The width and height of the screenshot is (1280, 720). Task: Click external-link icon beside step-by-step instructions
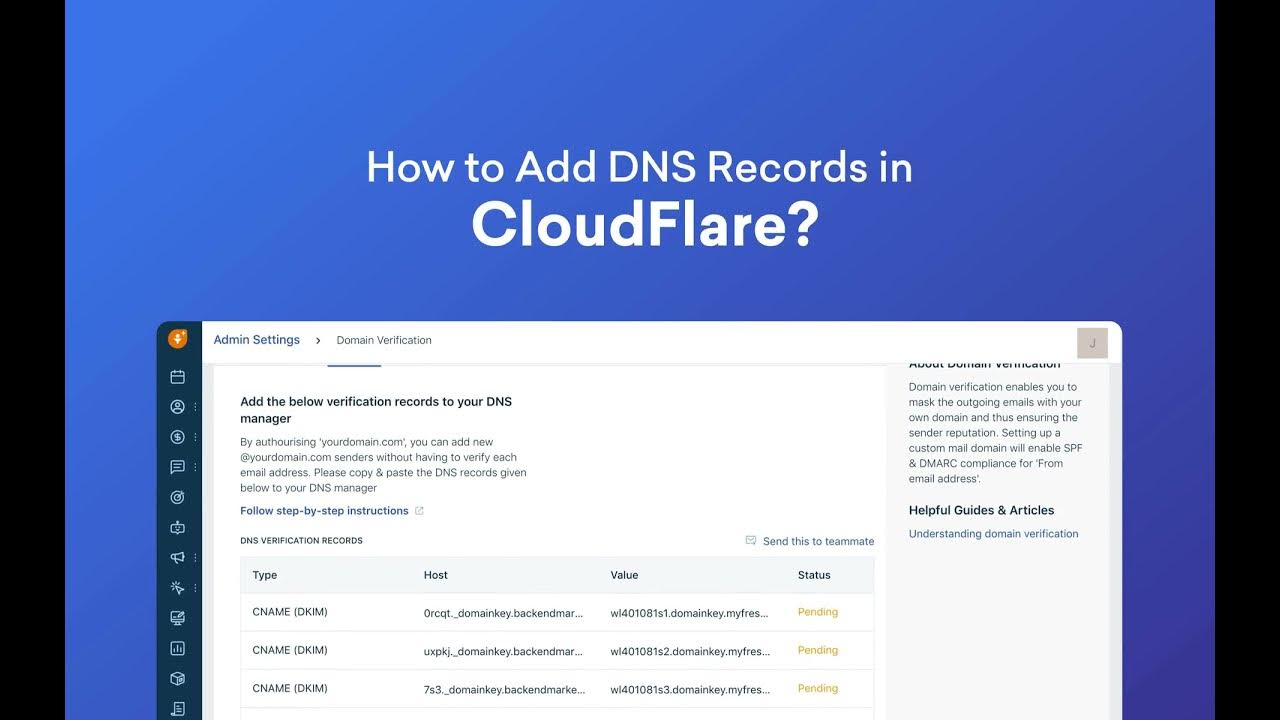[419, 511]
